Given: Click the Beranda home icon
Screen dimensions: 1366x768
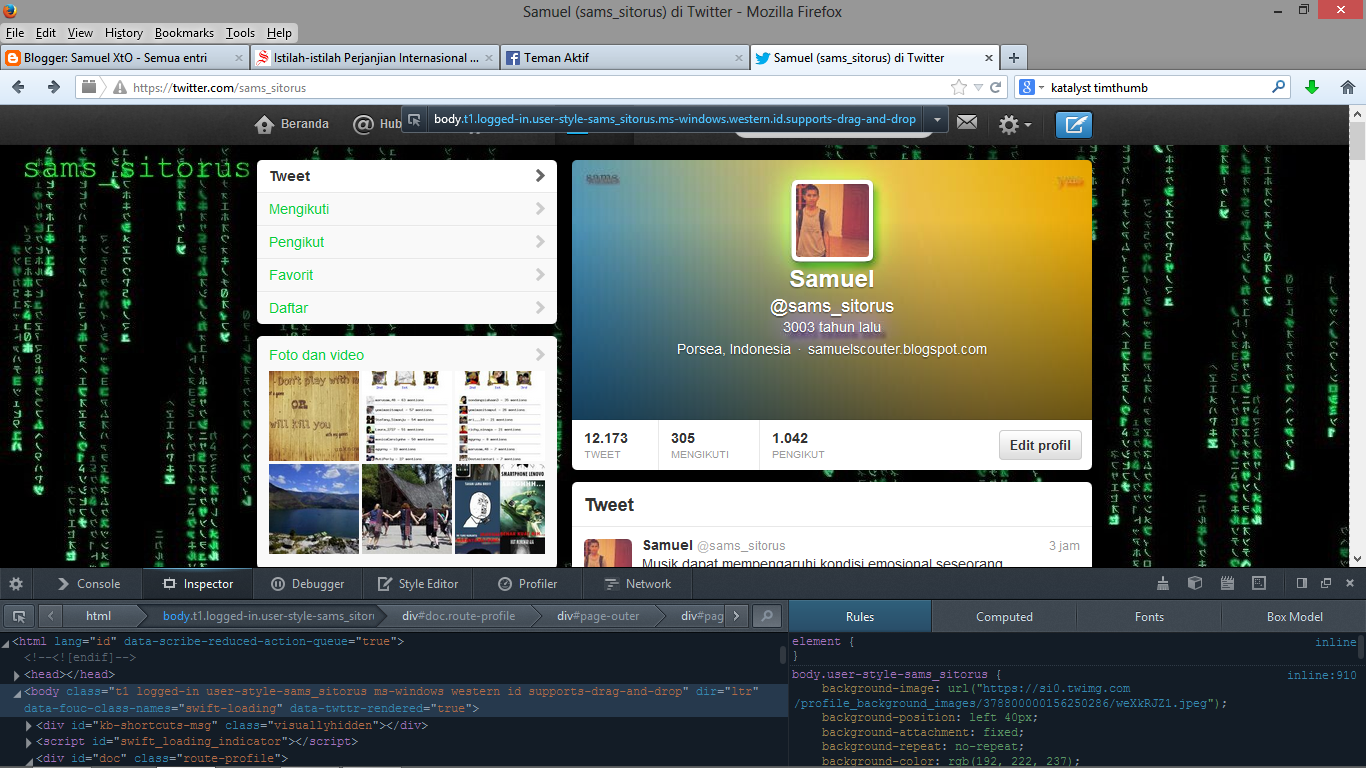Looking at the screenshot, I should [265, 125].
